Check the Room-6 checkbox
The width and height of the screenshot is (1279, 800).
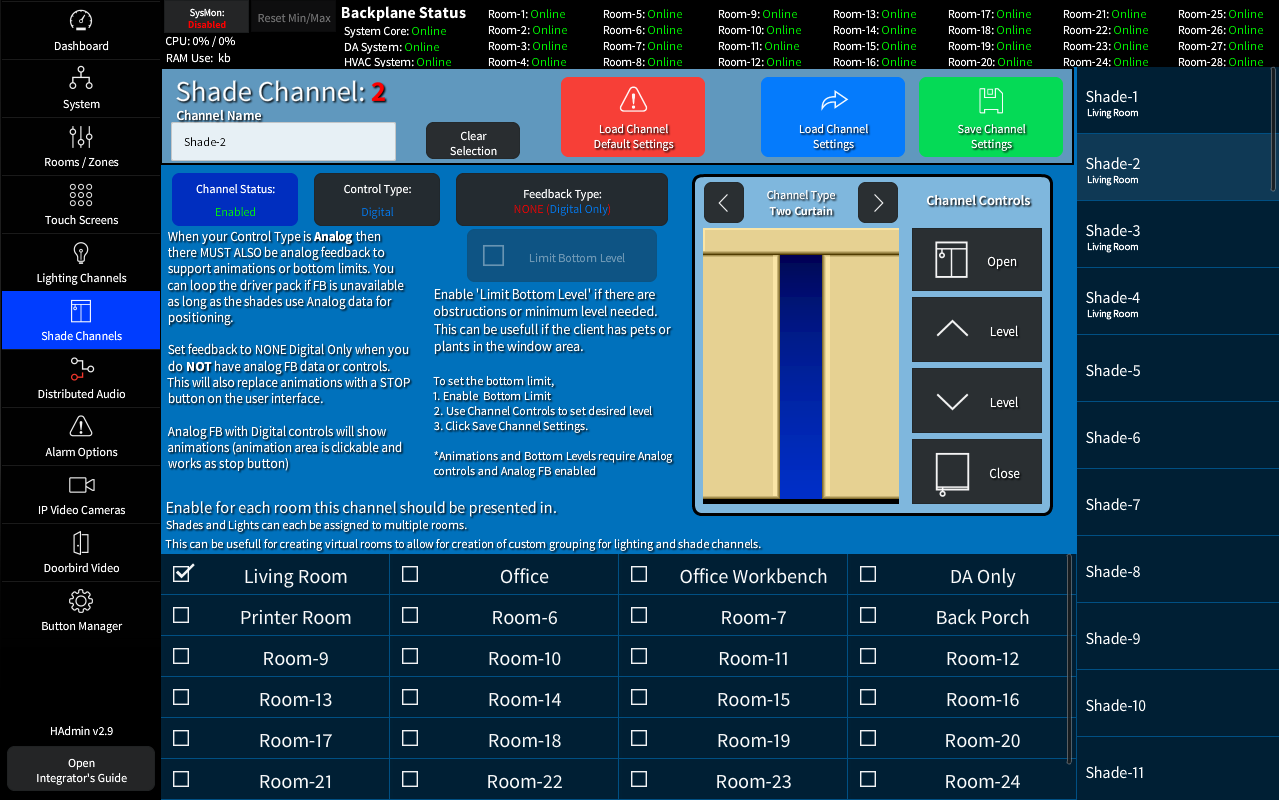point(410,615)
